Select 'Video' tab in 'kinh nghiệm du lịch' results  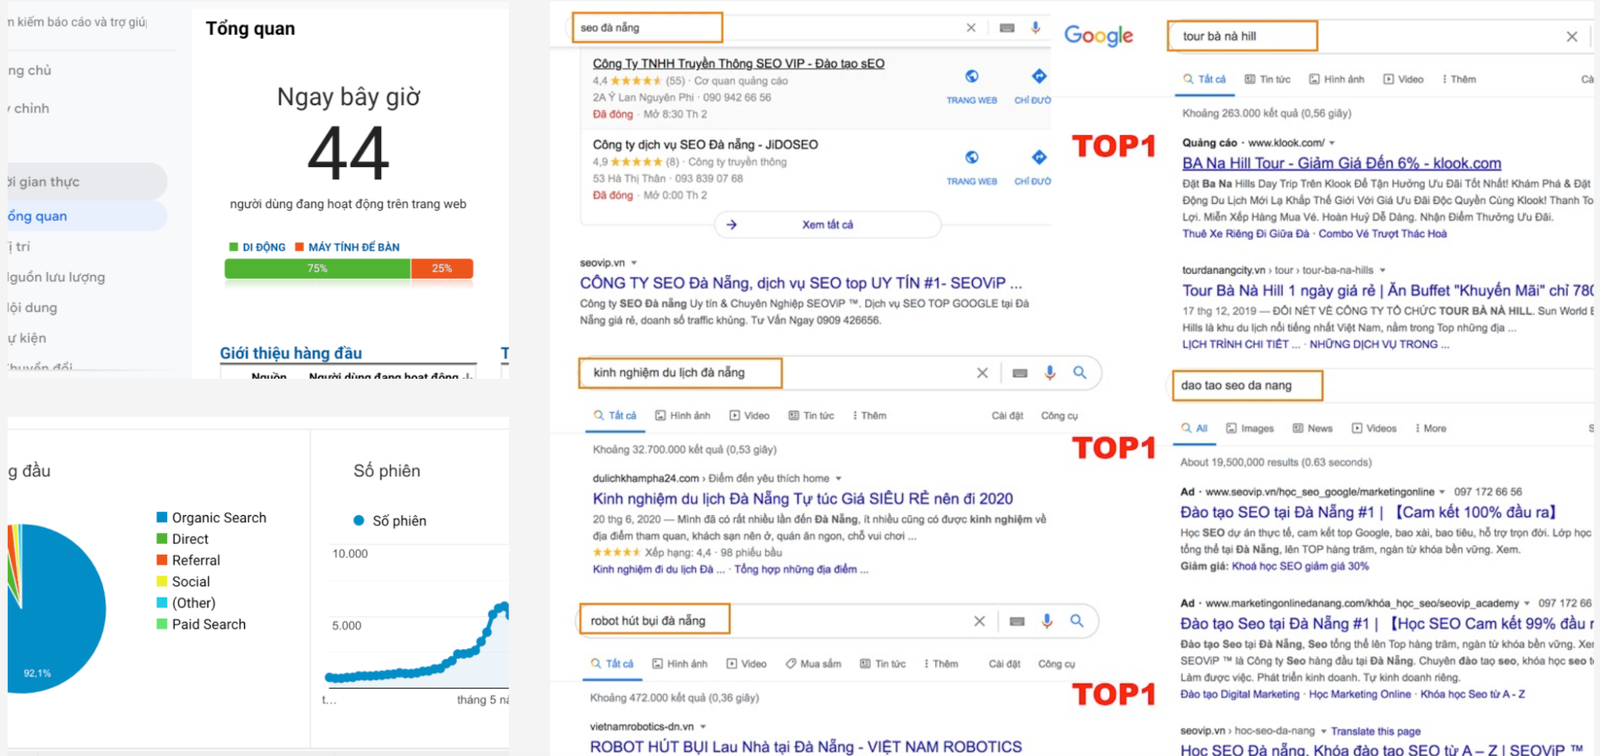coord(750,415)
